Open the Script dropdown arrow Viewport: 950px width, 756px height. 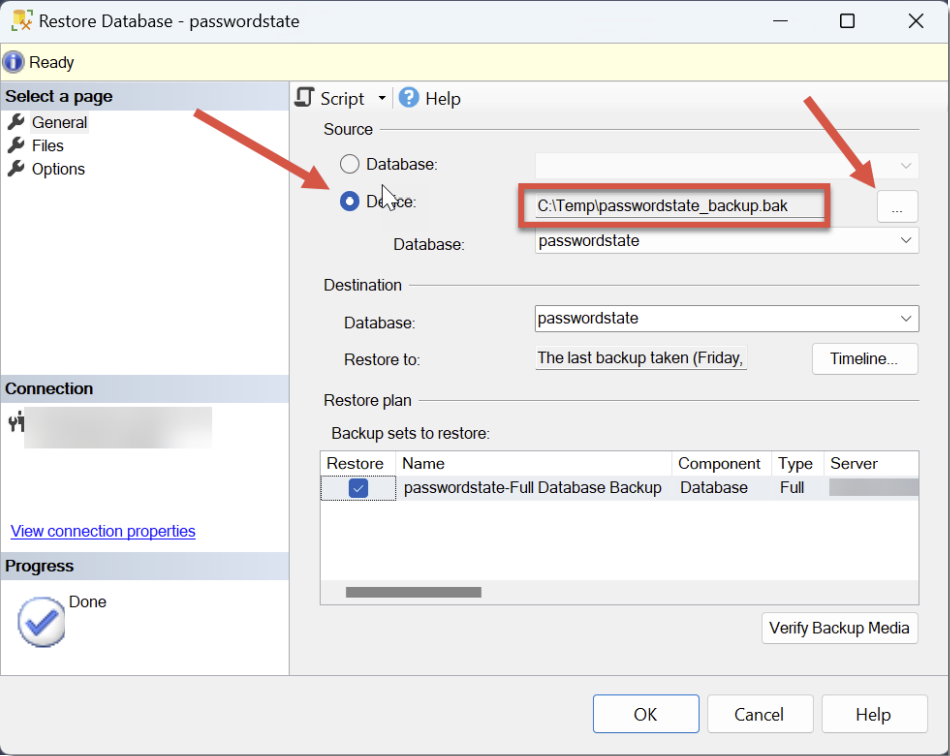click(382, 98)
